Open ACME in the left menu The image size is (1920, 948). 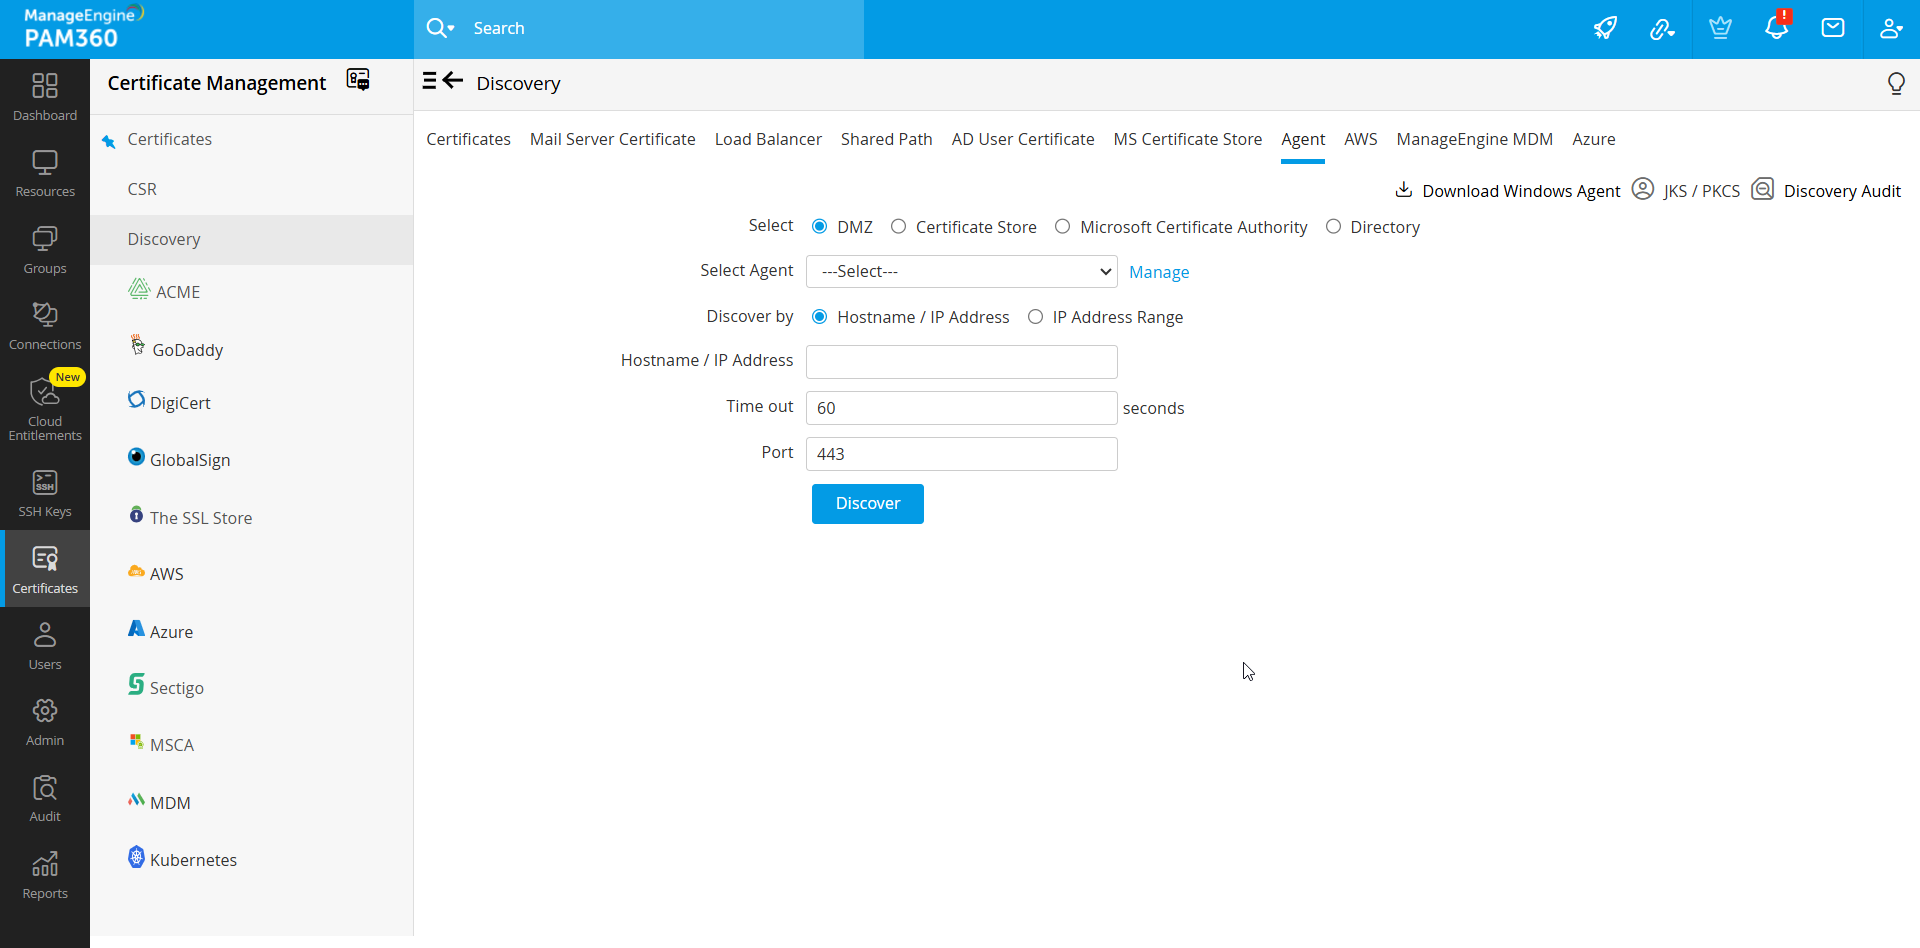(178, 292)
